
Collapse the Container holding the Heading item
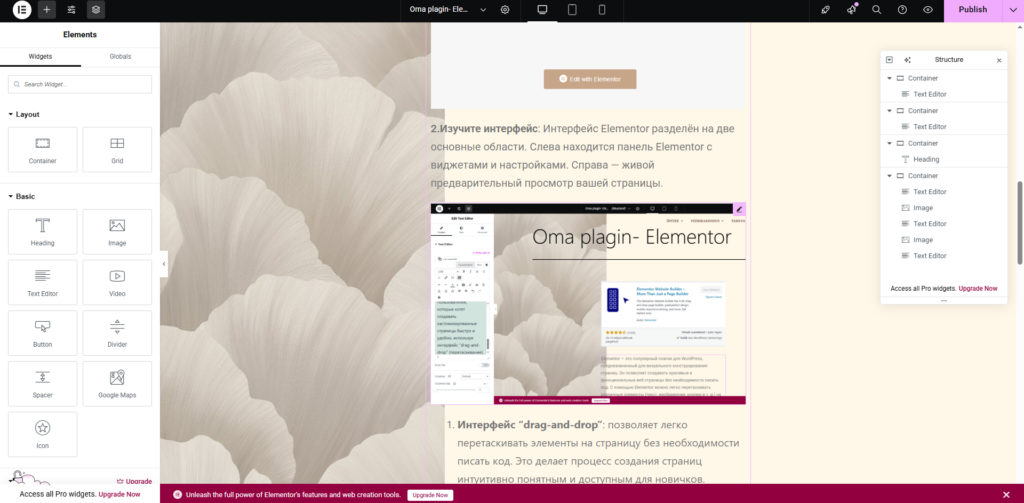(889, 143)
